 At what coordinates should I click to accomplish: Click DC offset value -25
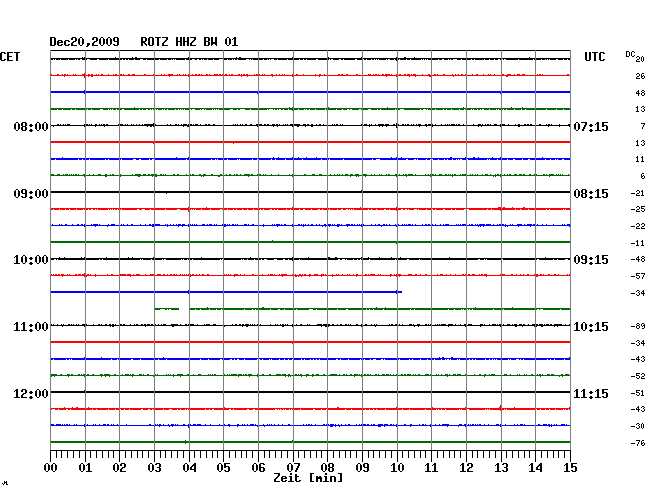[x=638, y=209]
